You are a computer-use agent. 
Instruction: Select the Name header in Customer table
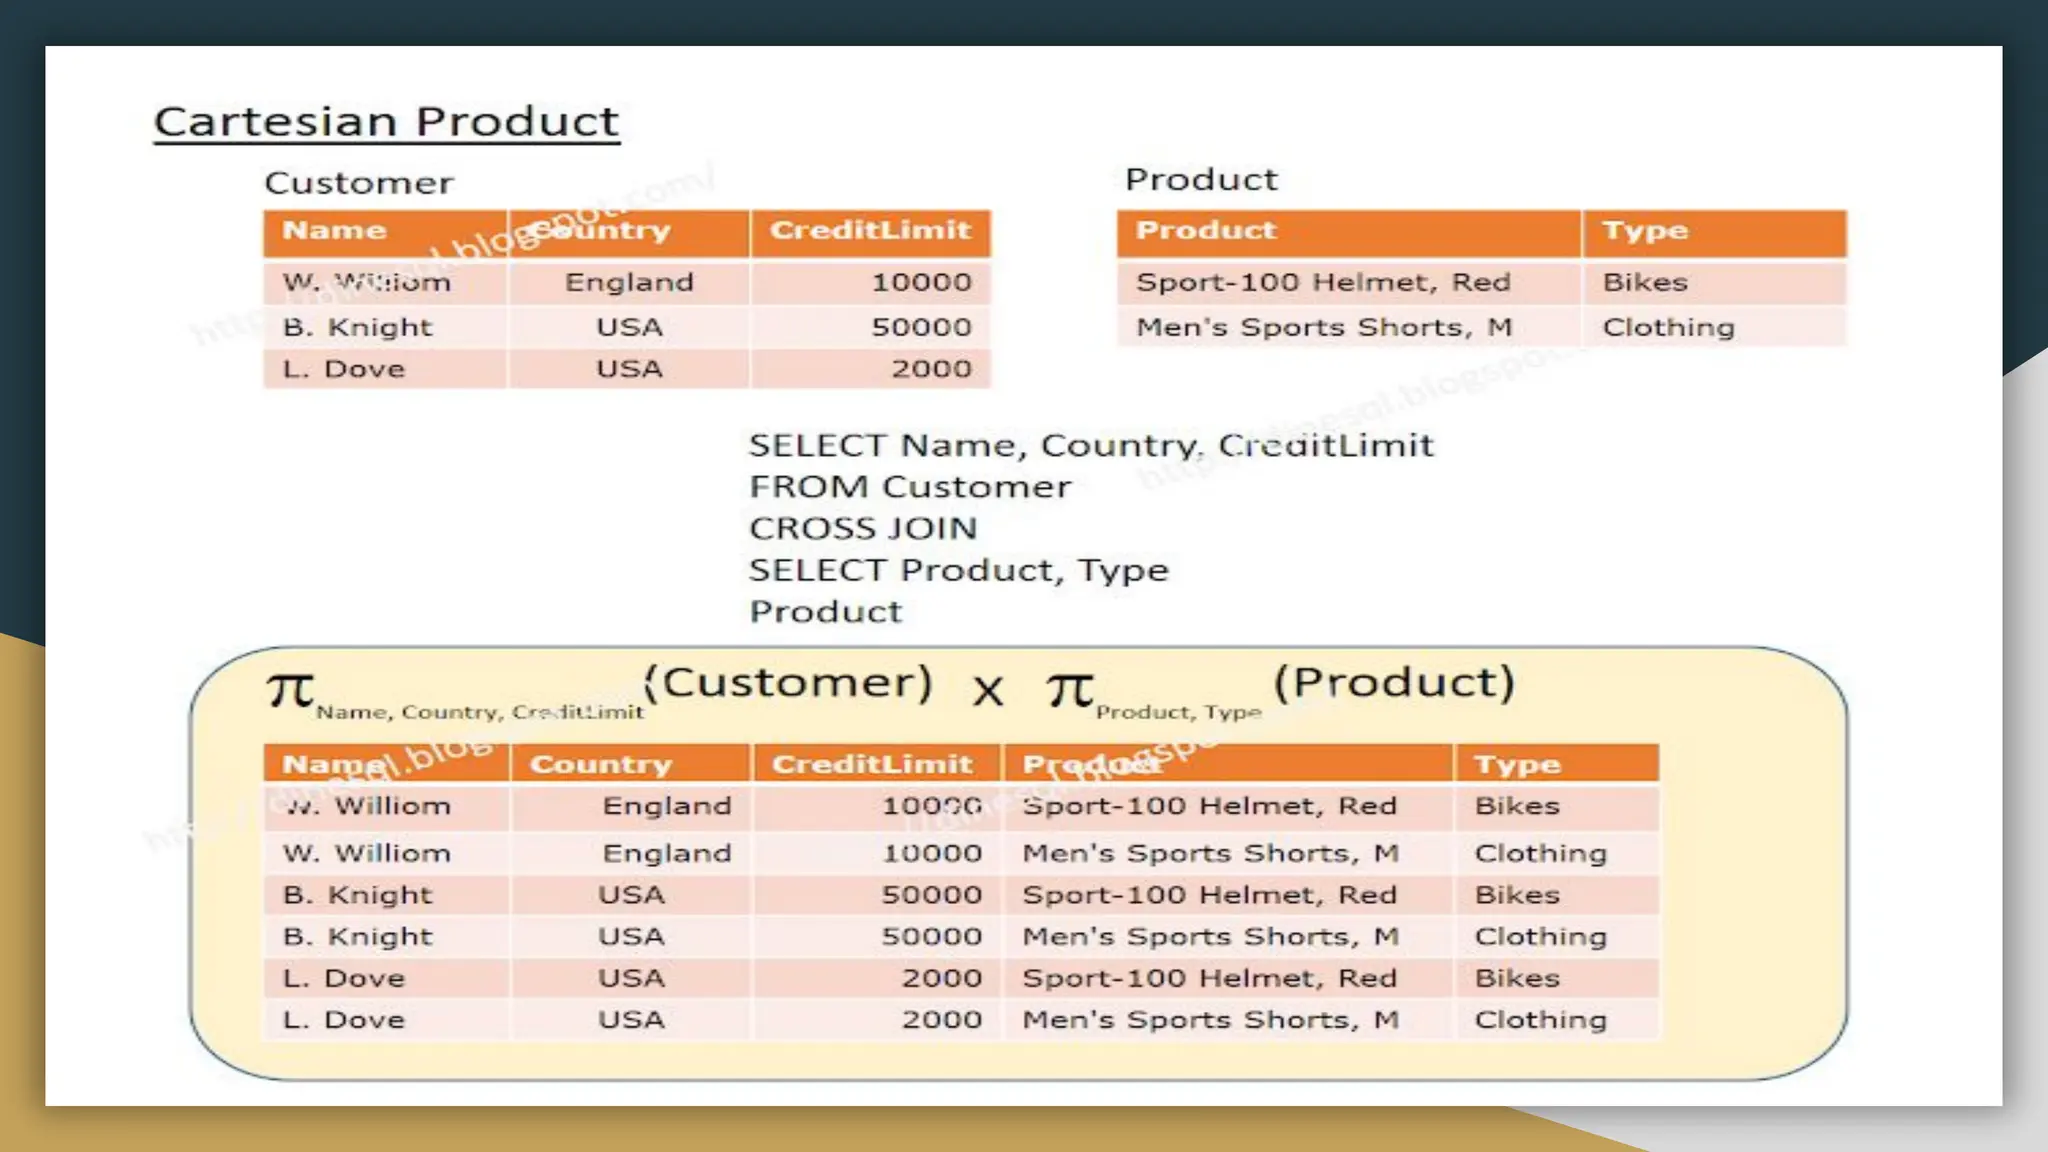[334, 231]
